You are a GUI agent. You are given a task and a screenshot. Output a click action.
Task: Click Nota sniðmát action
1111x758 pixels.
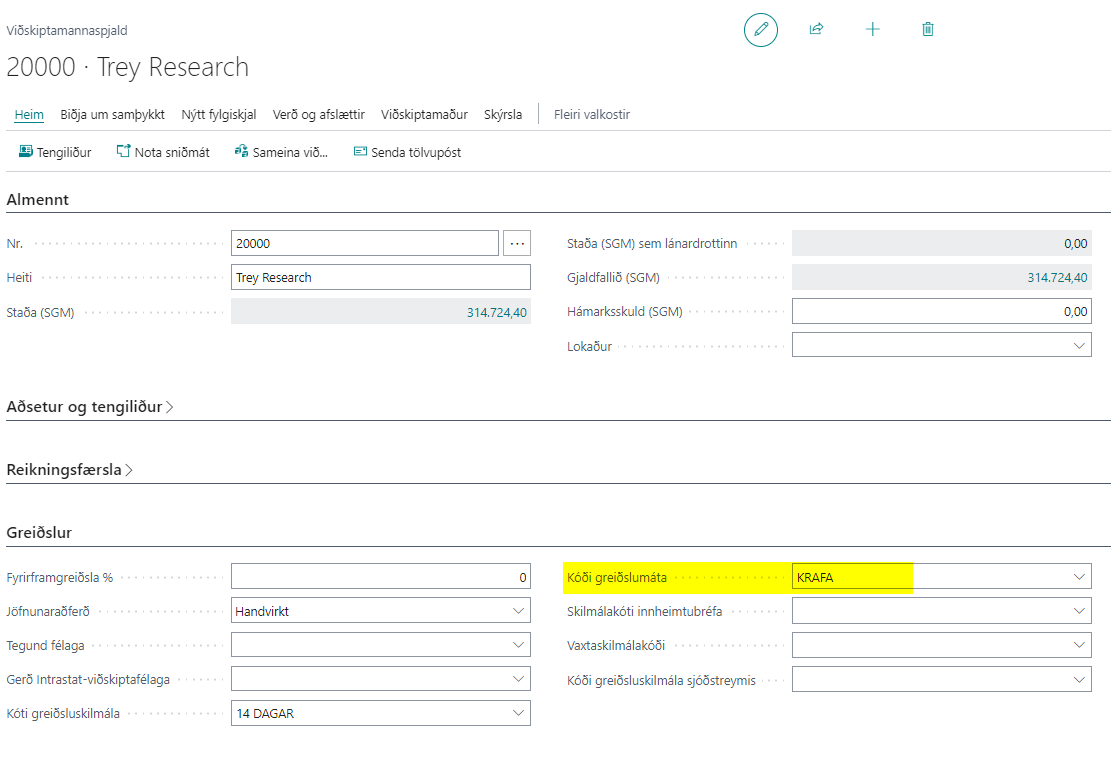coord(163,152)
